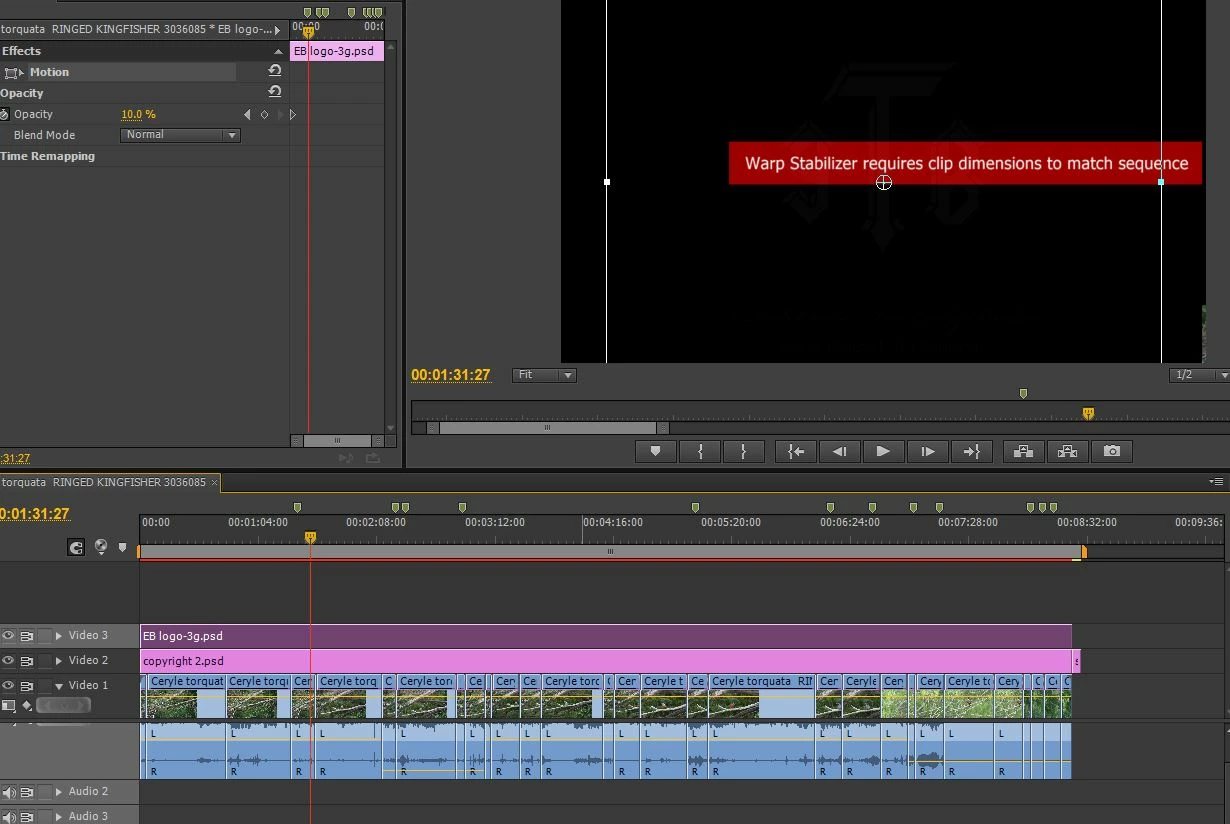Click the Program Monitor timecode 00:01:31:27
This screenshot has height=824, width=1230.
coord(451,375)
